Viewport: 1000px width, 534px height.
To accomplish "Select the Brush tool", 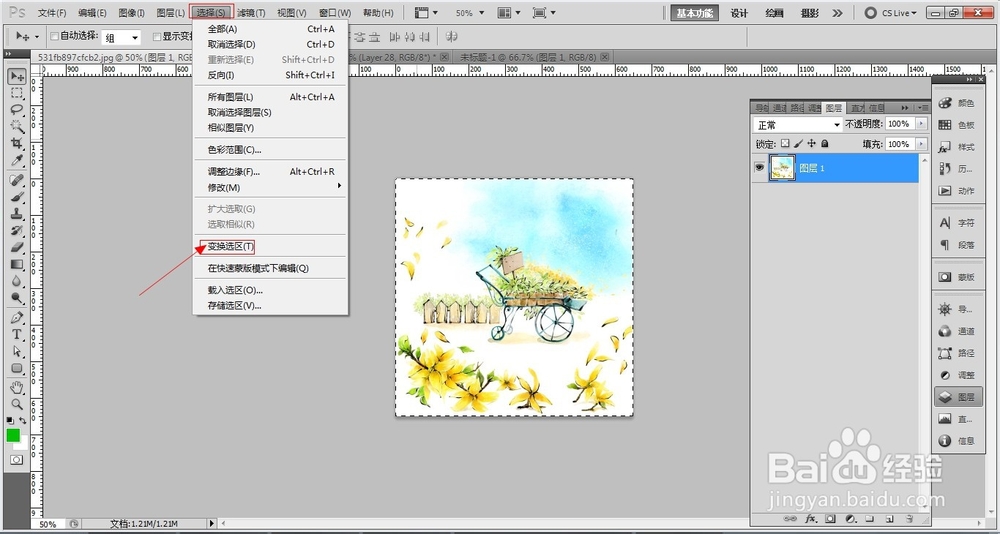I will [17, 197].
